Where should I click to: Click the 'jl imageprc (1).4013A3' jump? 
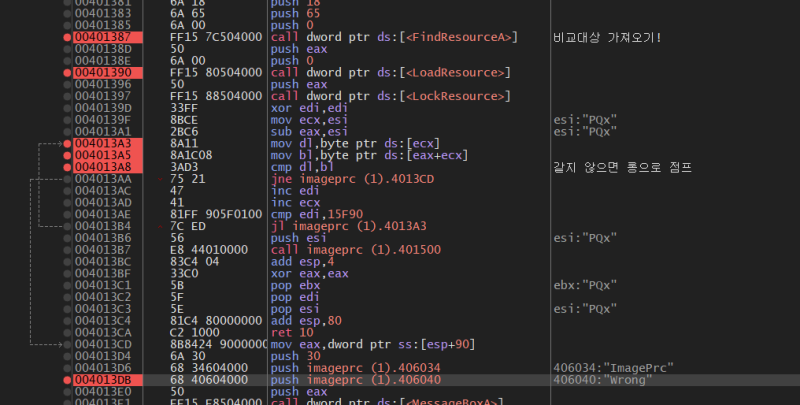tap(349, 226)
